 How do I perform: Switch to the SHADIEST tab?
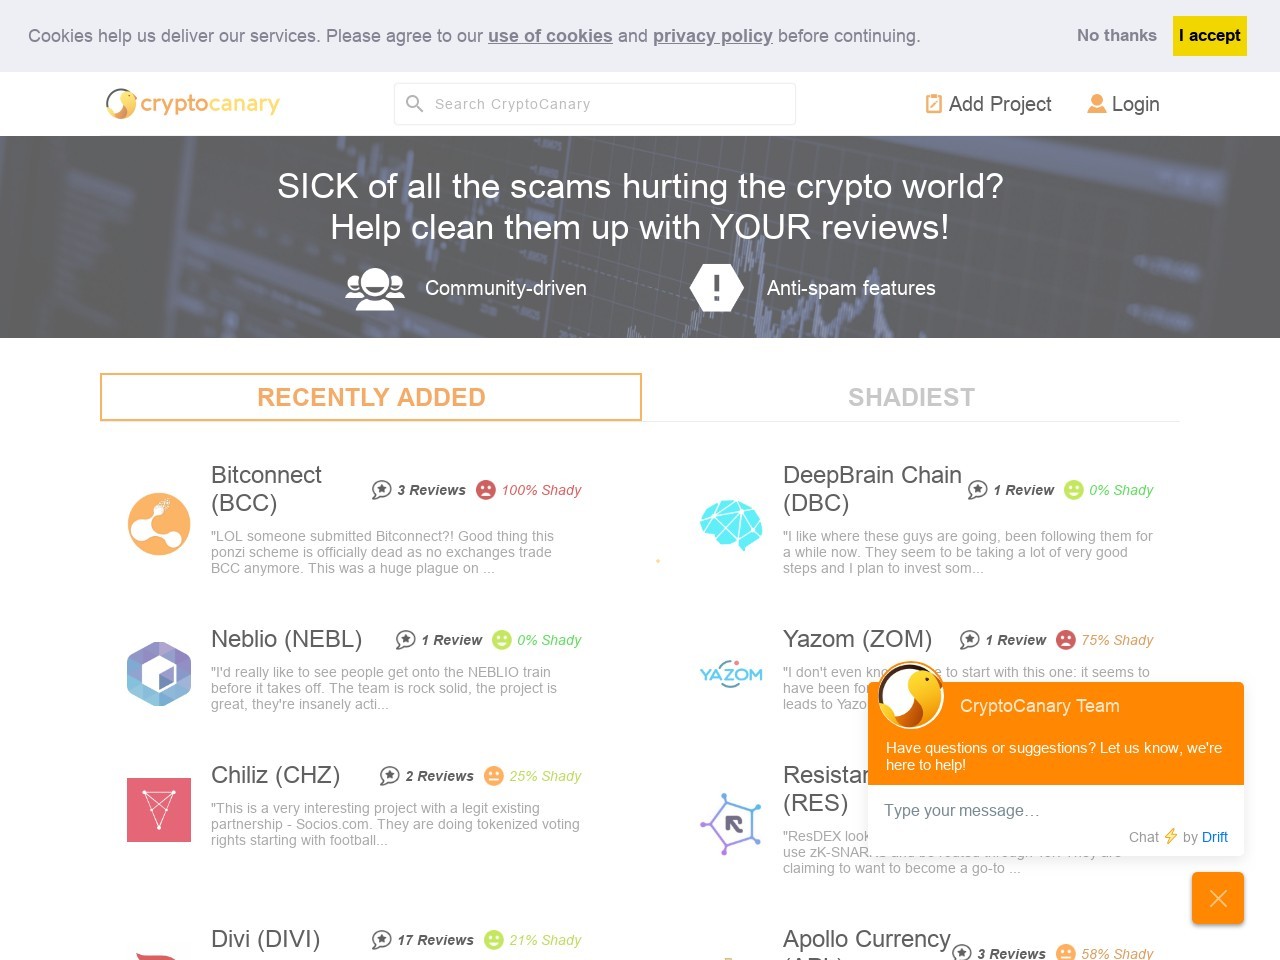[x=911, y=397]
